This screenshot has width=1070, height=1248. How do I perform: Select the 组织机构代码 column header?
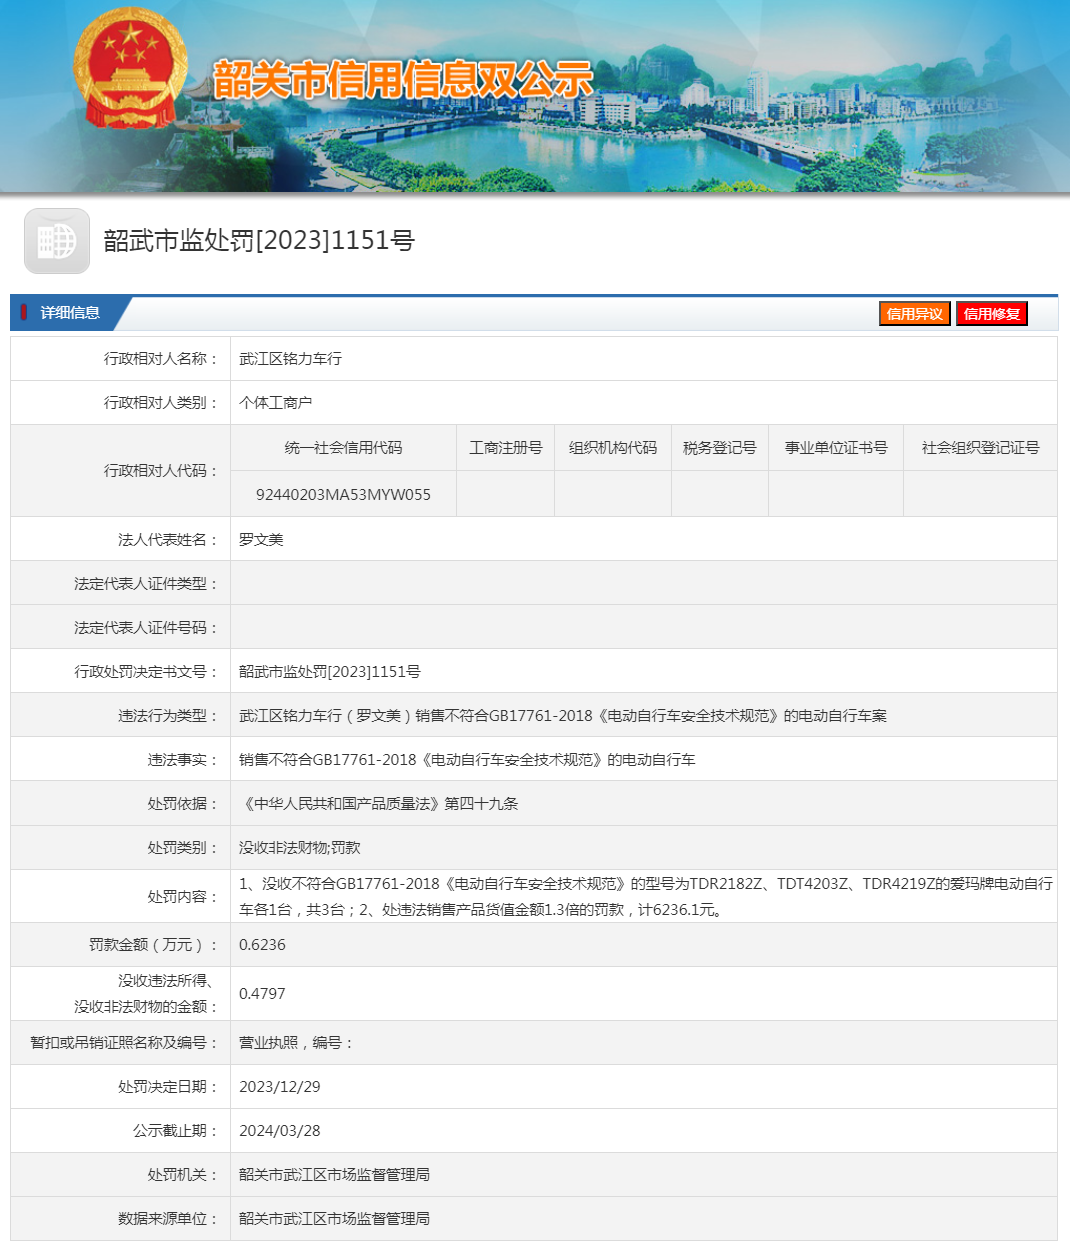612,448
